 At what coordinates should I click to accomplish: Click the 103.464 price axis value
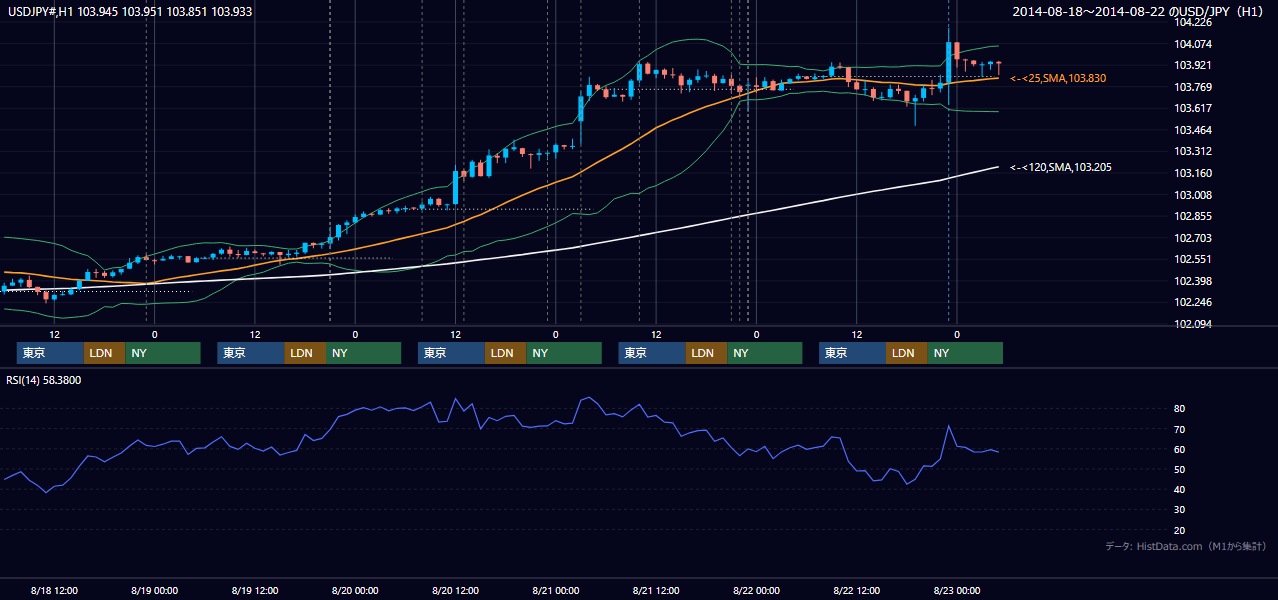pyautogui.click(x=1193, y=130)
